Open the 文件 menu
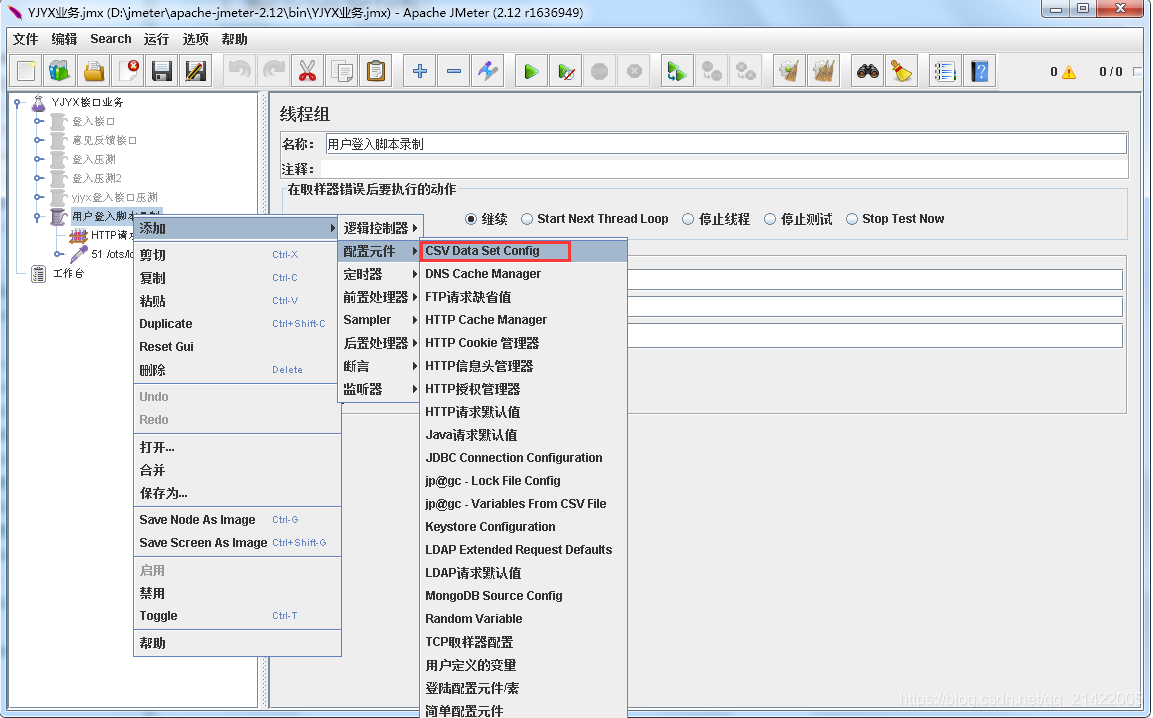 coord(25,39)
